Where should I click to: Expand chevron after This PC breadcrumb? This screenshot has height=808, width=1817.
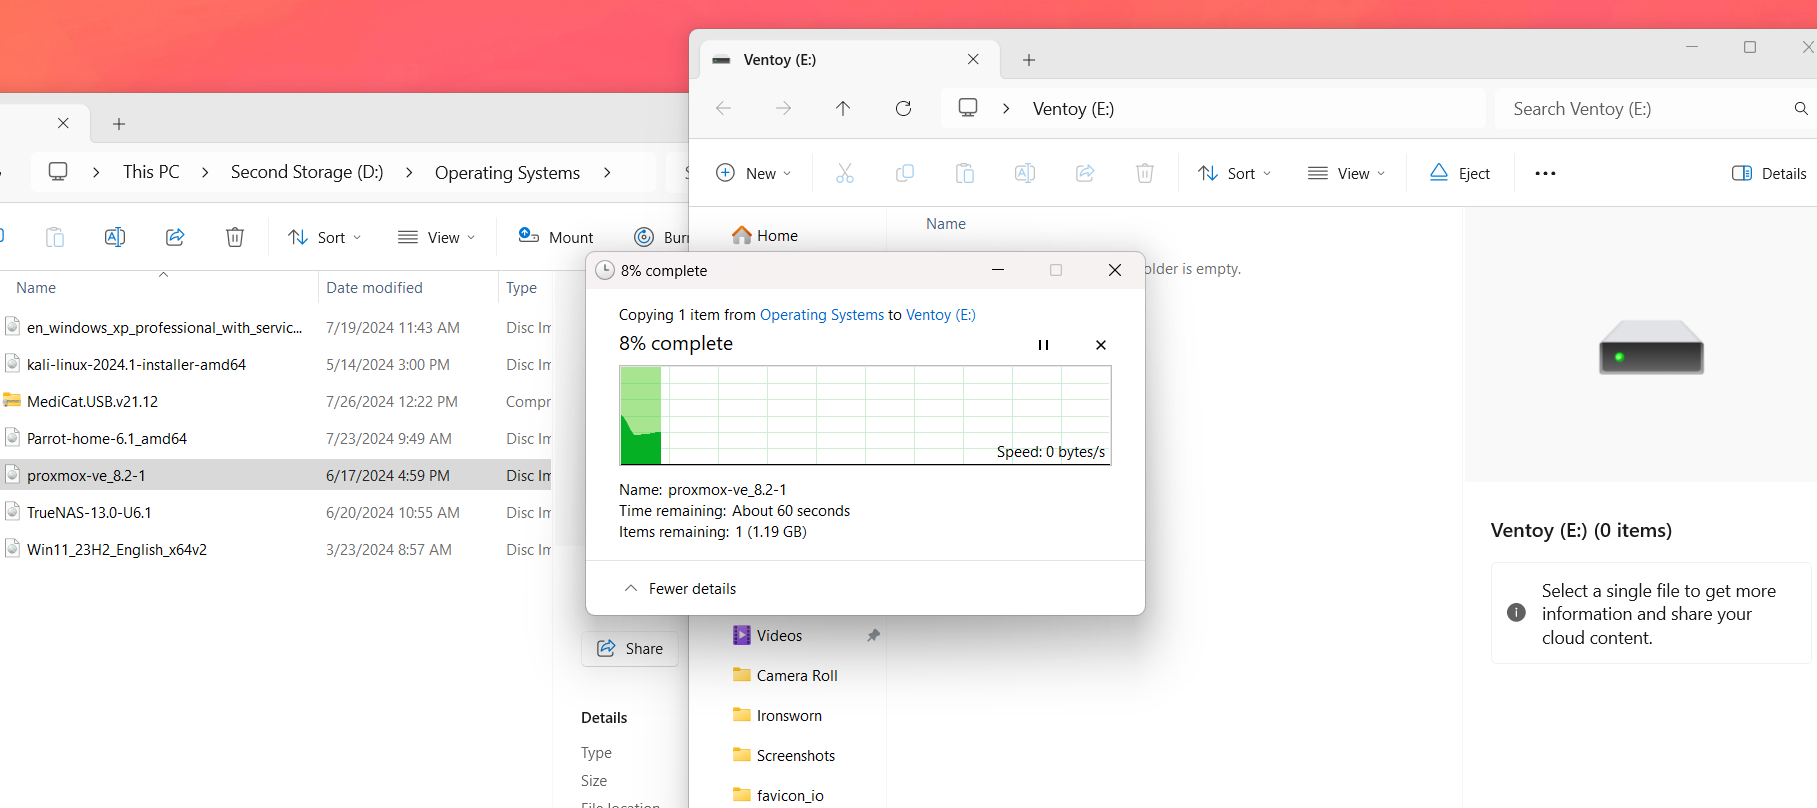pyautogui.click(x=205, y=172)
